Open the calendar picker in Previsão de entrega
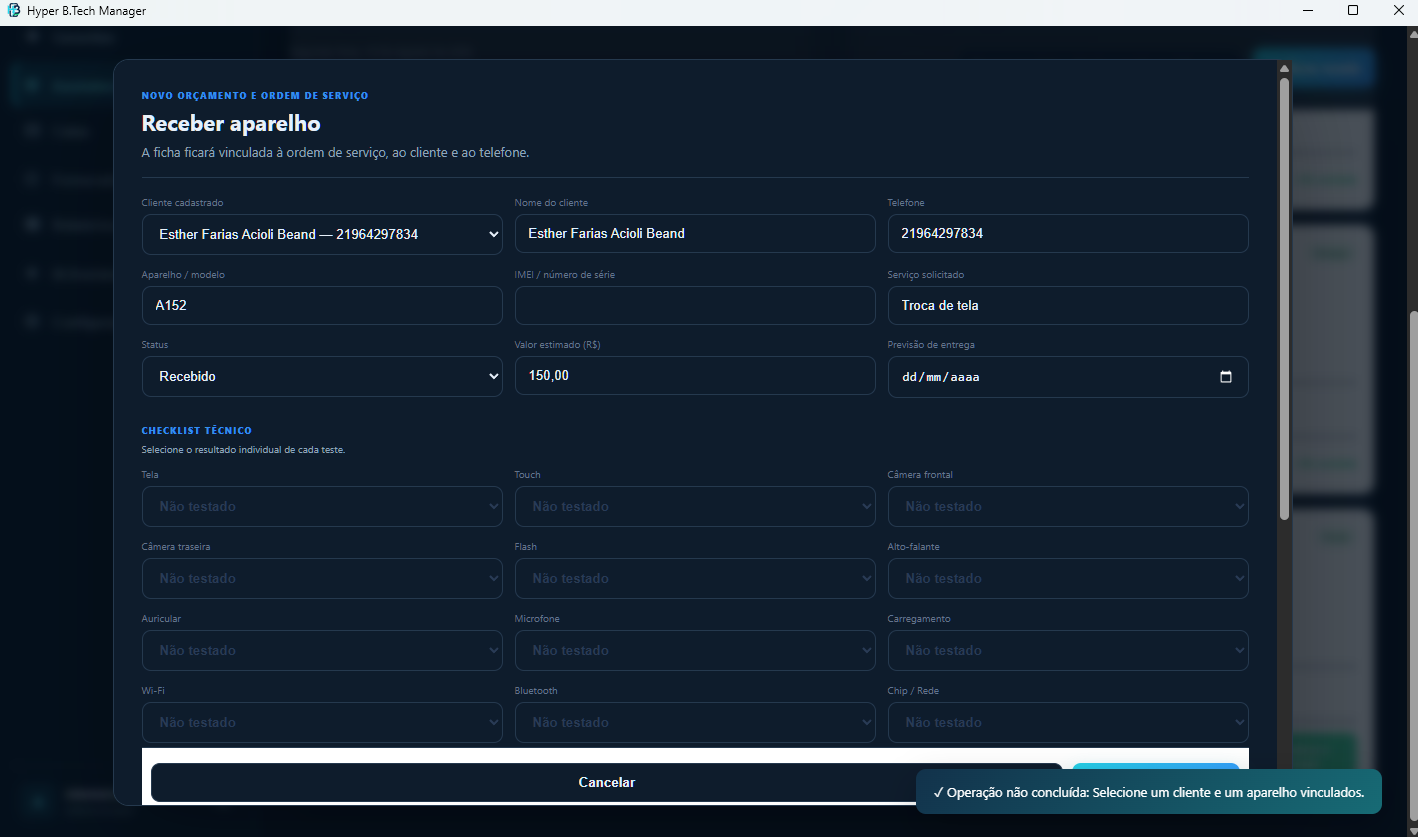Viewport: 1418px width, 837px height. point(1226,377)
